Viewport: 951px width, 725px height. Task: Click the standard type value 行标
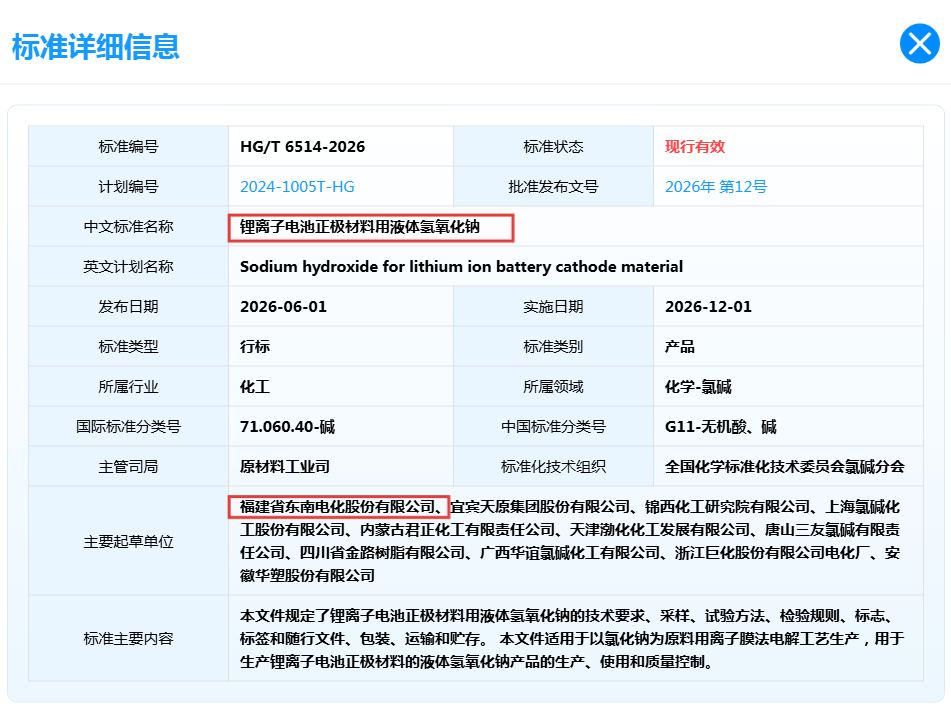click(255, 347)
